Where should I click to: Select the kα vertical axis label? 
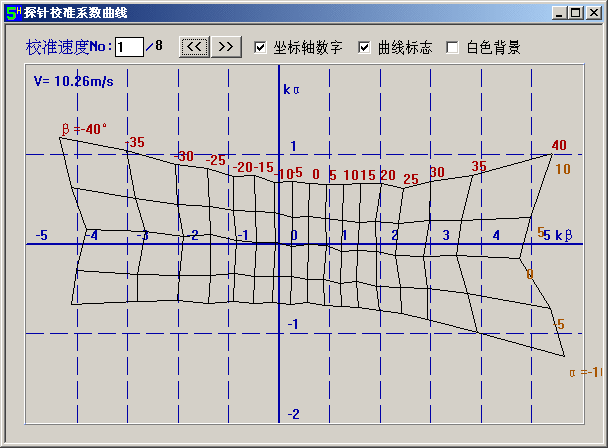pyautogui.click(x=292, y=89)
